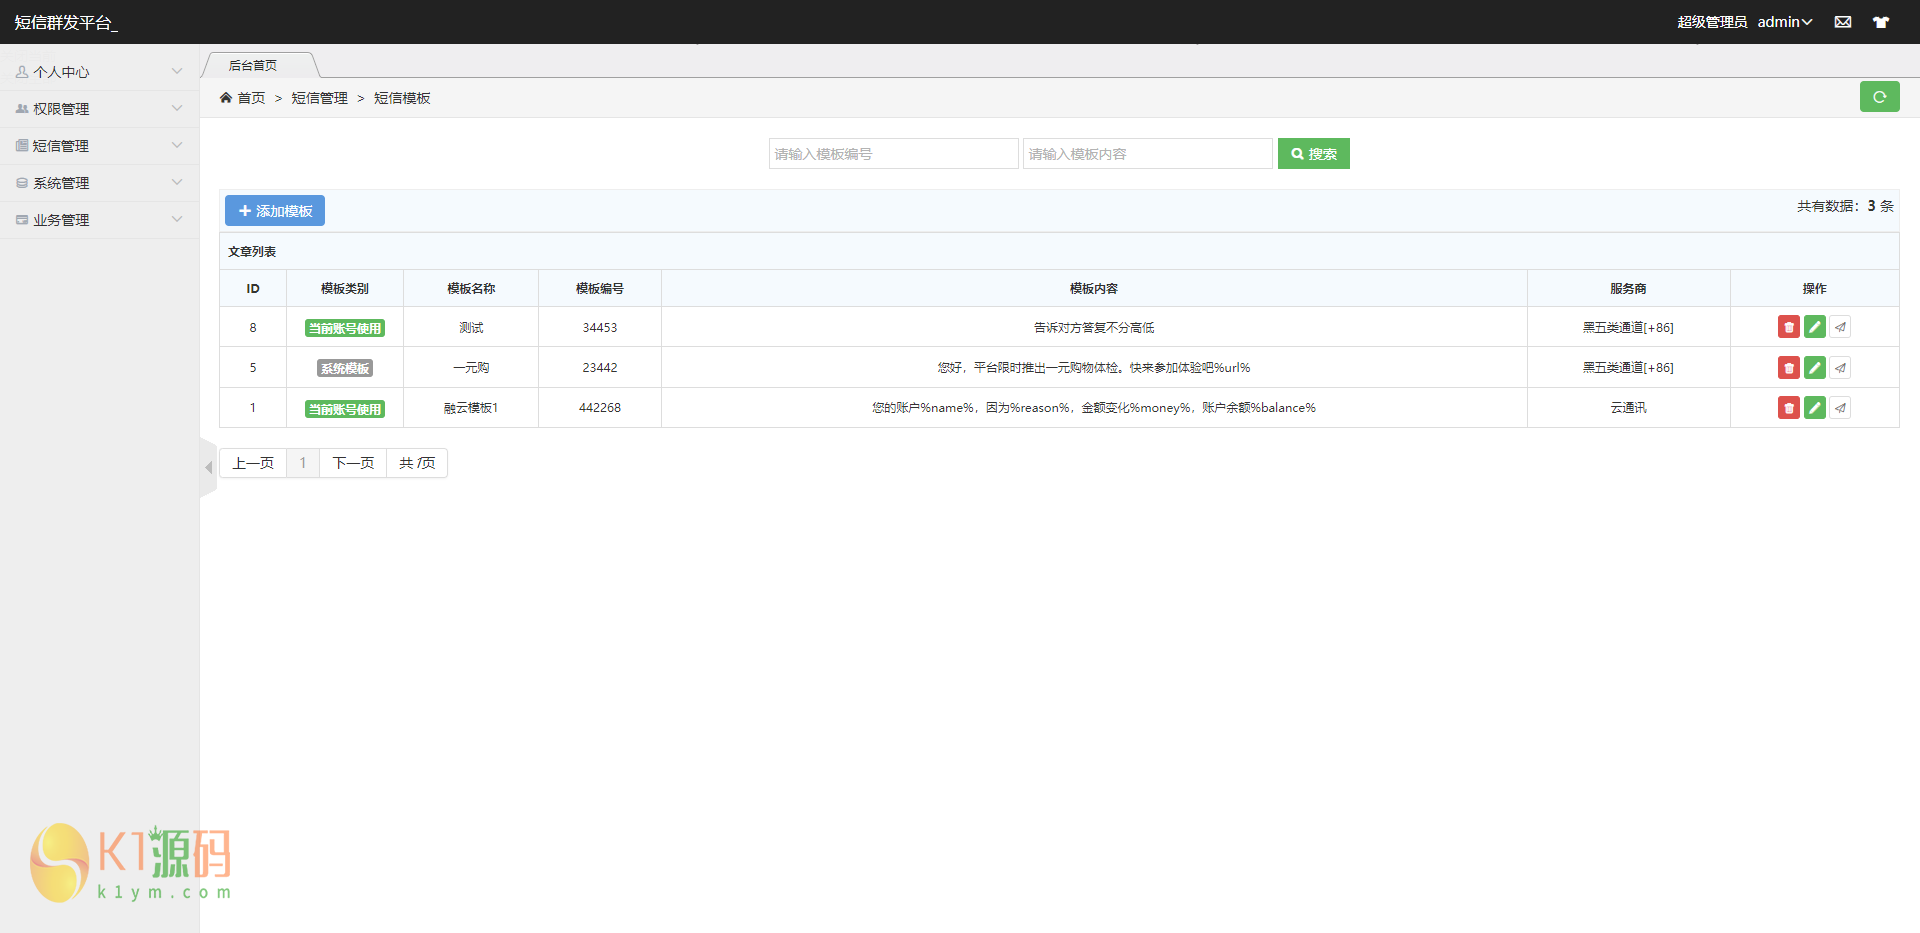
Task: Delete the template with ID 8
Action: coord(1788,327)
